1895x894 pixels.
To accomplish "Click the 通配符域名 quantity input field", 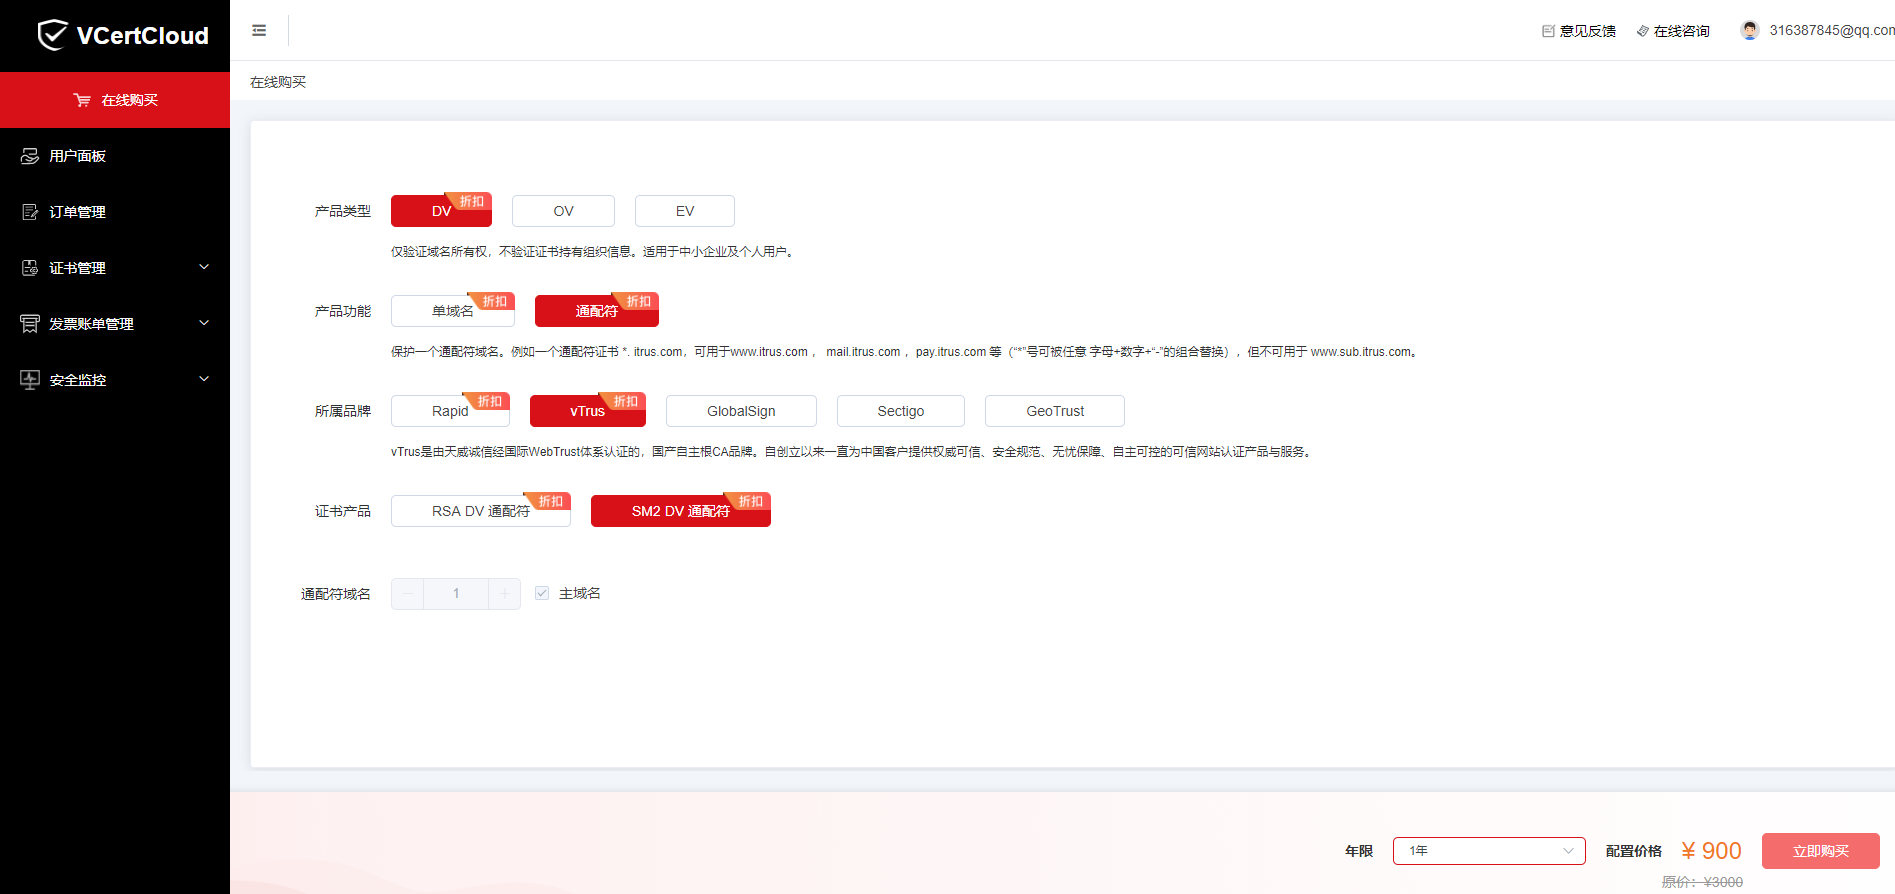I will click(x=456, y=594).
